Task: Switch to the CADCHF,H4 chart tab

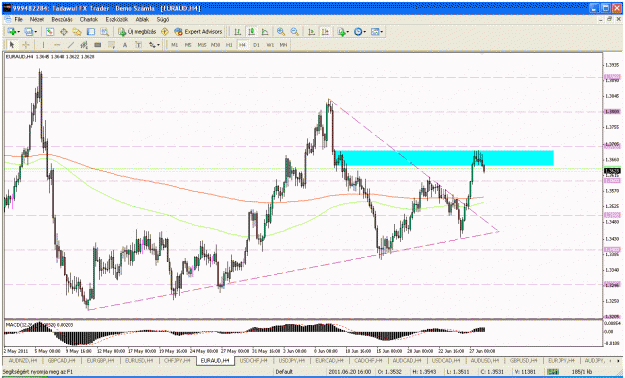Action: (368, 360)
